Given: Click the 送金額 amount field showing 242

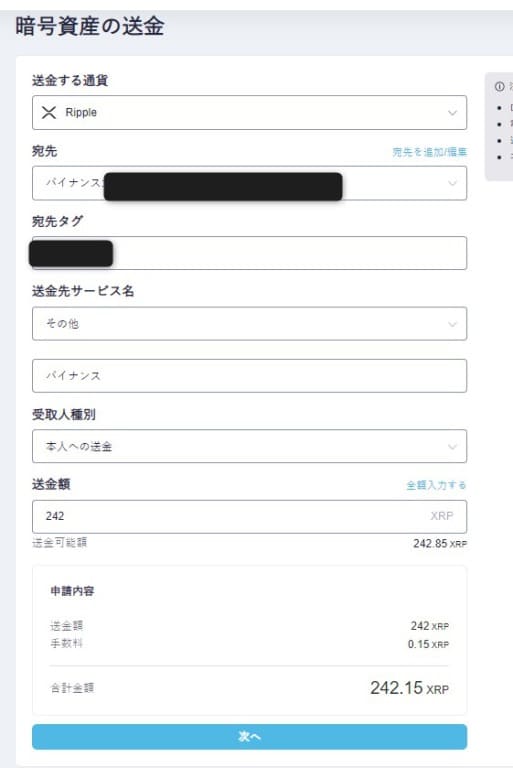Looking at the screenshot, I should pos(249,517).
